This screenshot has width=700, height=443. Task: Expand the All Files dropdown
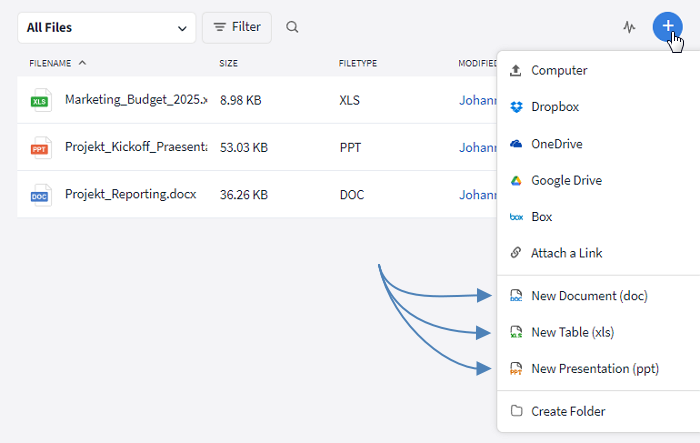pos(106,28)
